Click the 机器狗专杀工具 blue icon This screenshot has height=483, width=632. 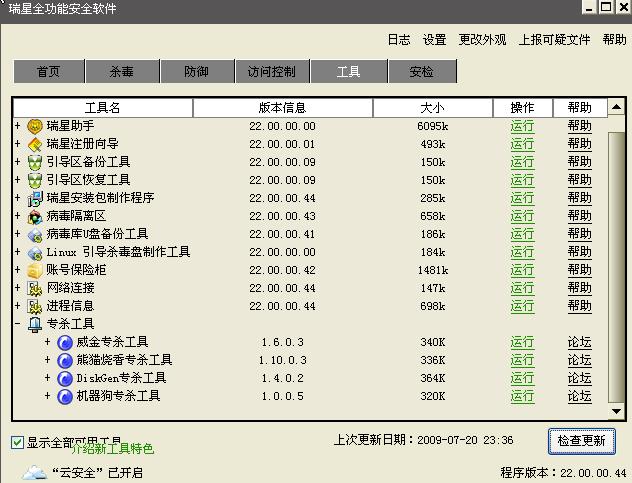point(65,396)
